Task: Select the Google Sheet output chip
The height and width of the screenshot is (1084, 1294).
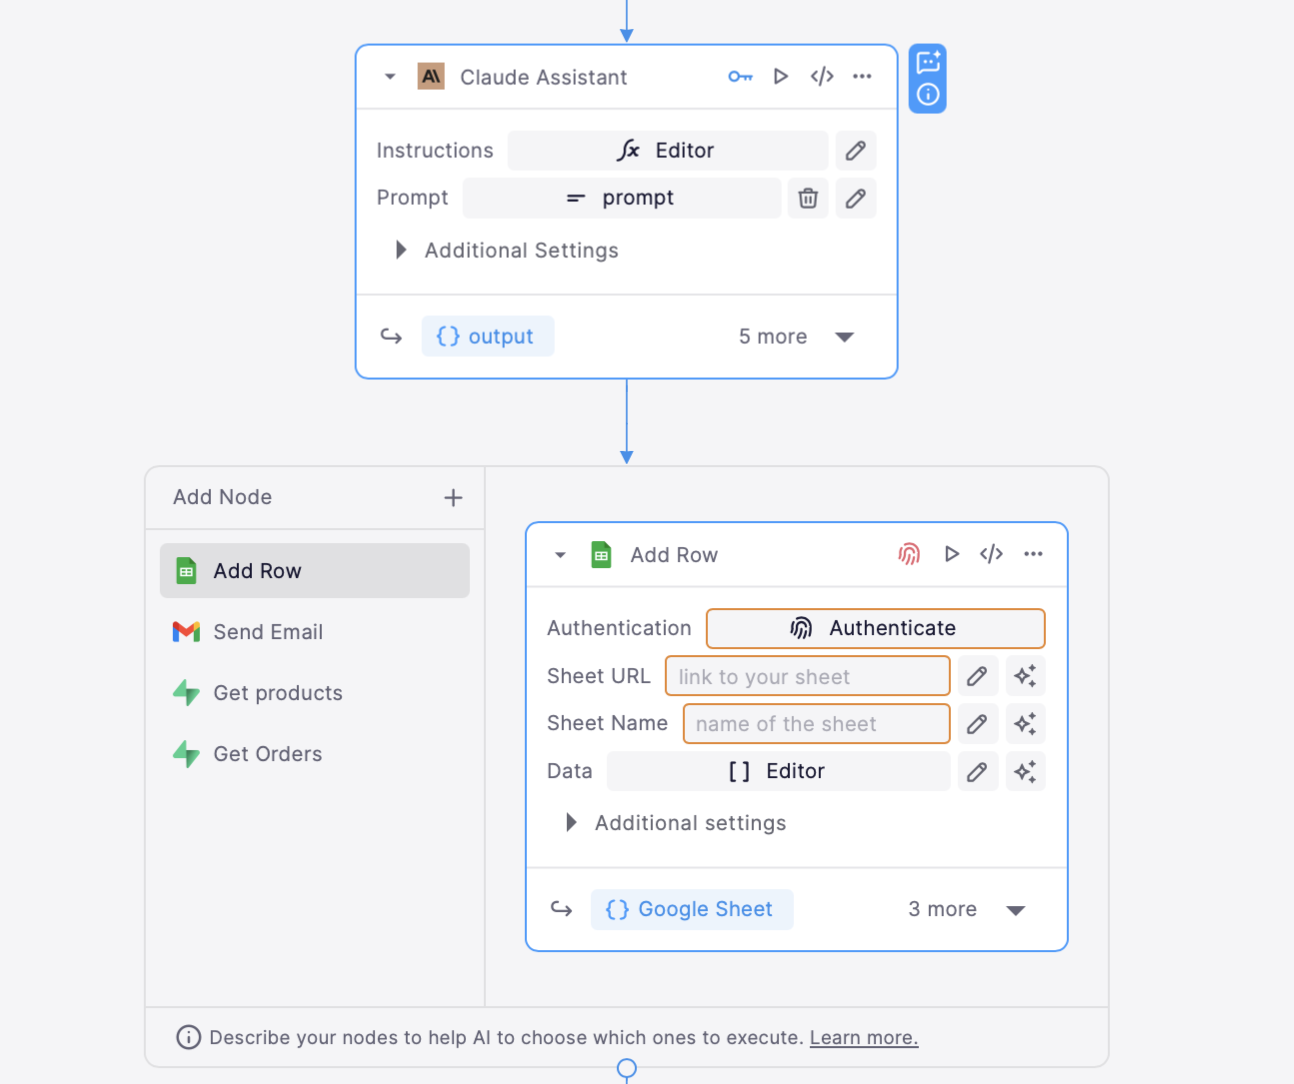Action: click(692, 909)
